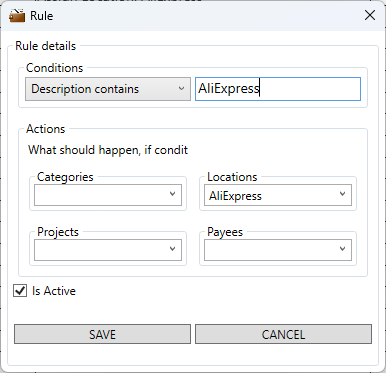The image size is (386, 373).
Task: Click the Locations dropdown arrow
Action: (342, 194)
